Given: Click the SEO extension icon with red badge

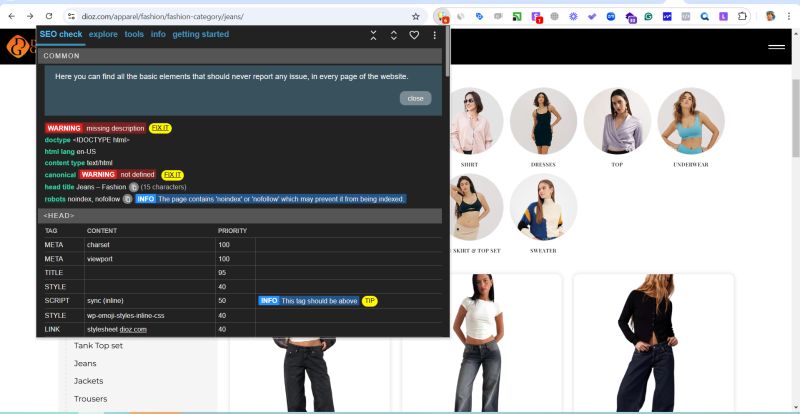Looking at the screenshot, I should coord(442,16).
